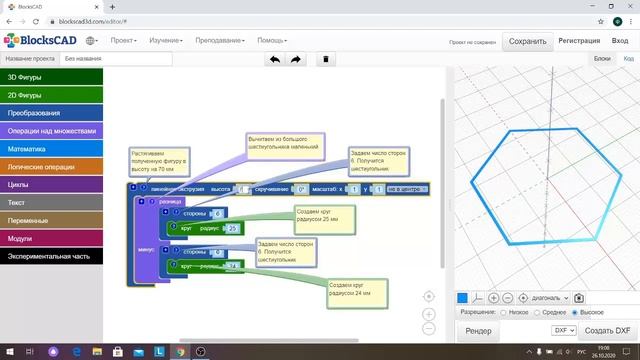Screen dimensions: 640x360
Task: Open the globe language selector
Action: coord(92,40)
